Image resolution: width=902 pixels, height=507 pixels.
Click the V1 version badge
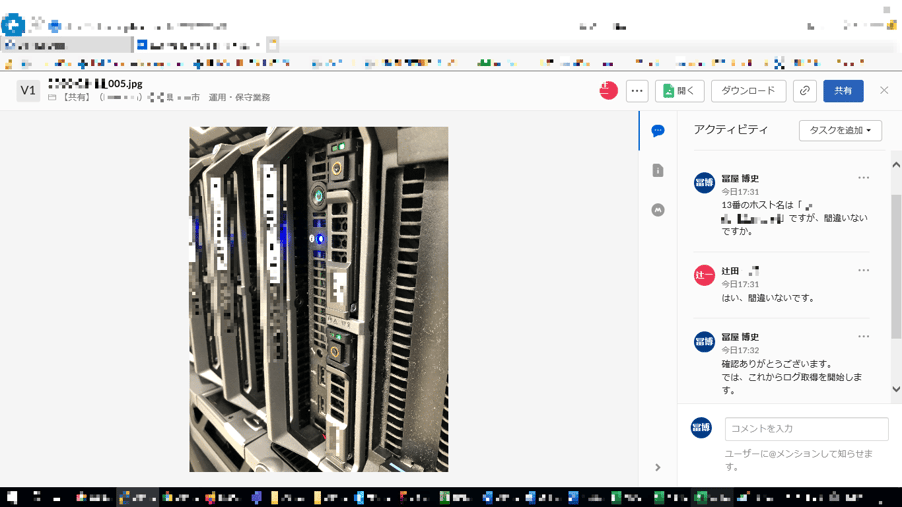click(28, 91)
